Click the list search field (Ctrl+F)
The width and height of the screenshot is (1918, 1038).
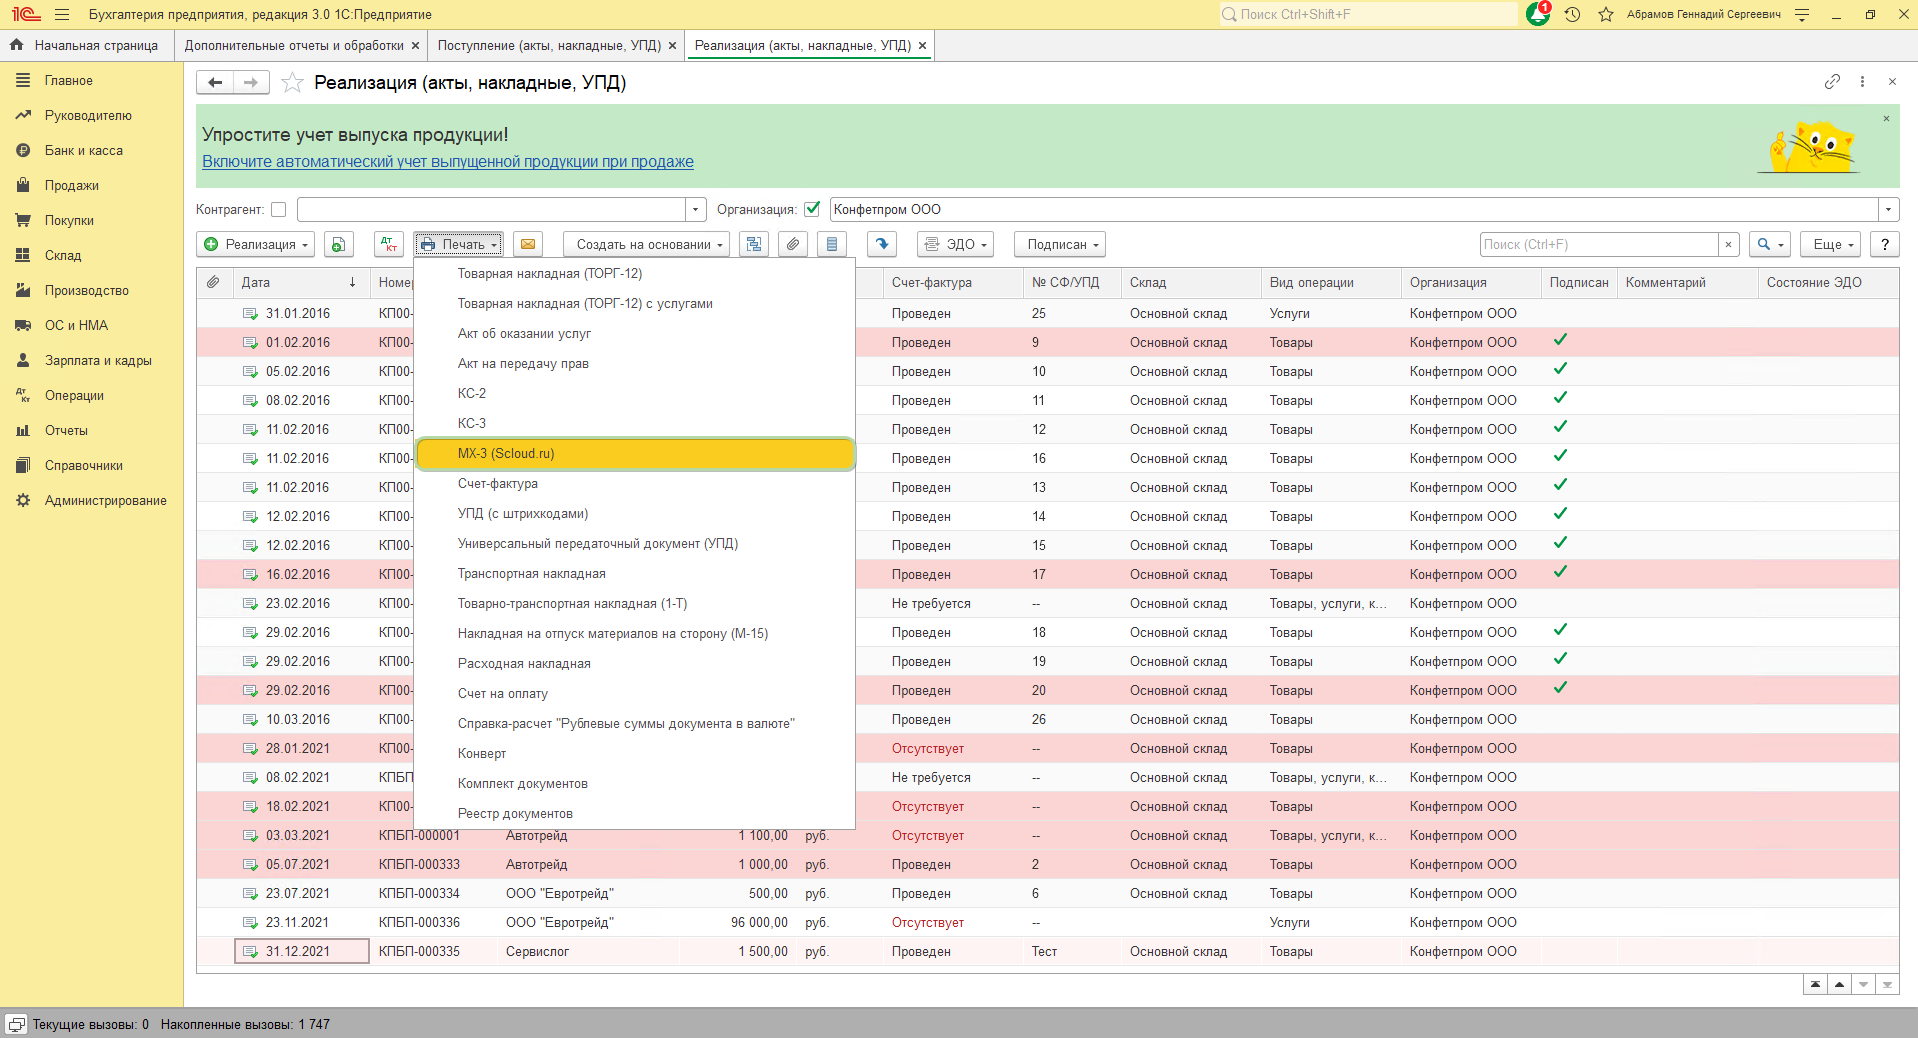click(x=1598, y=244)
